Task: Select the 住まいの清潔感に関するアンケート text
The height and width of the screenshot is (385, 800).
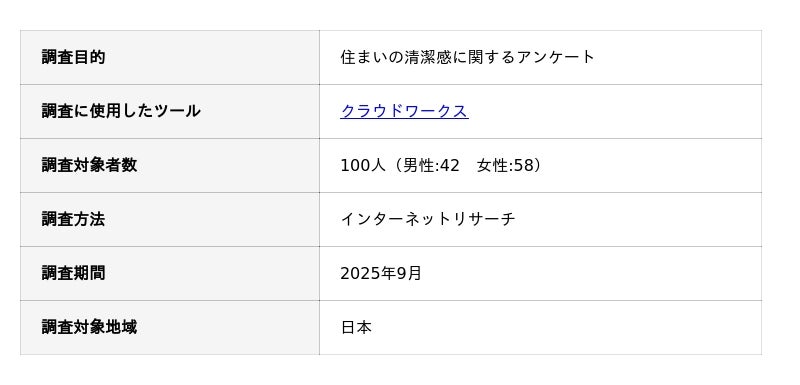Action: point(467,57)
